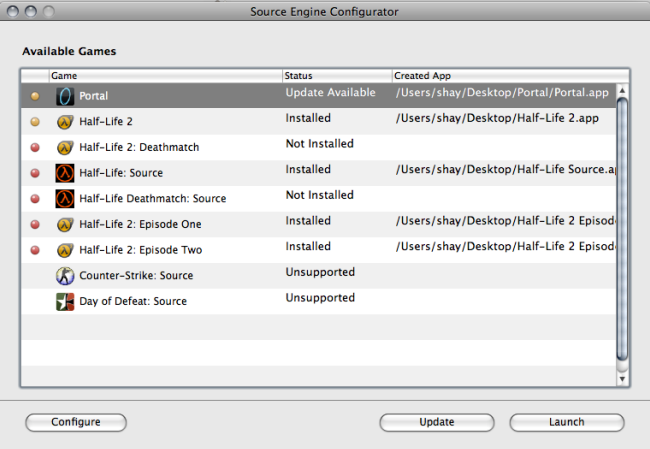
Task: Select Half-Life 2: Deathmatch text
Action: [x=139, y=147]
